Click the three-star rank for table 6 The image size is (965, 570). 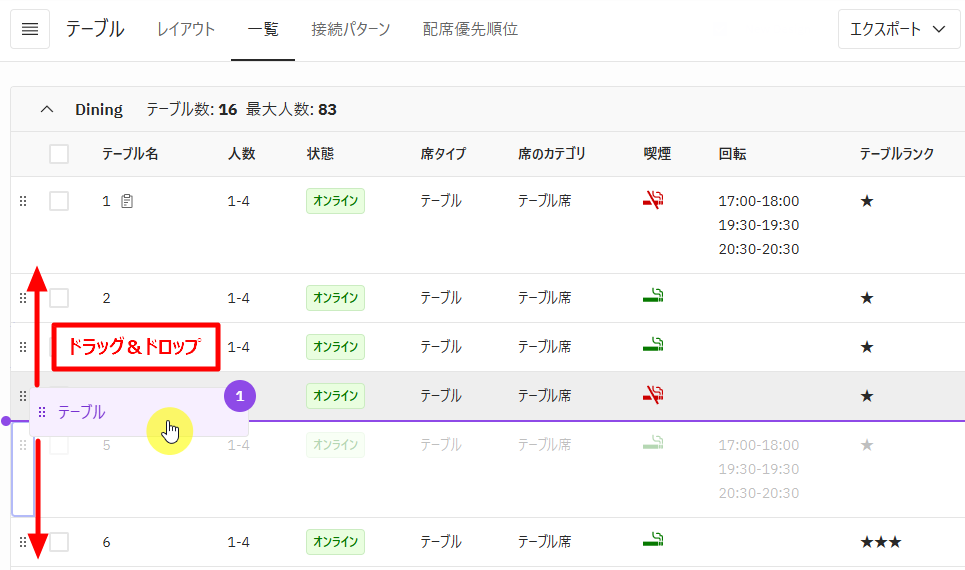[x=880, y=542]
